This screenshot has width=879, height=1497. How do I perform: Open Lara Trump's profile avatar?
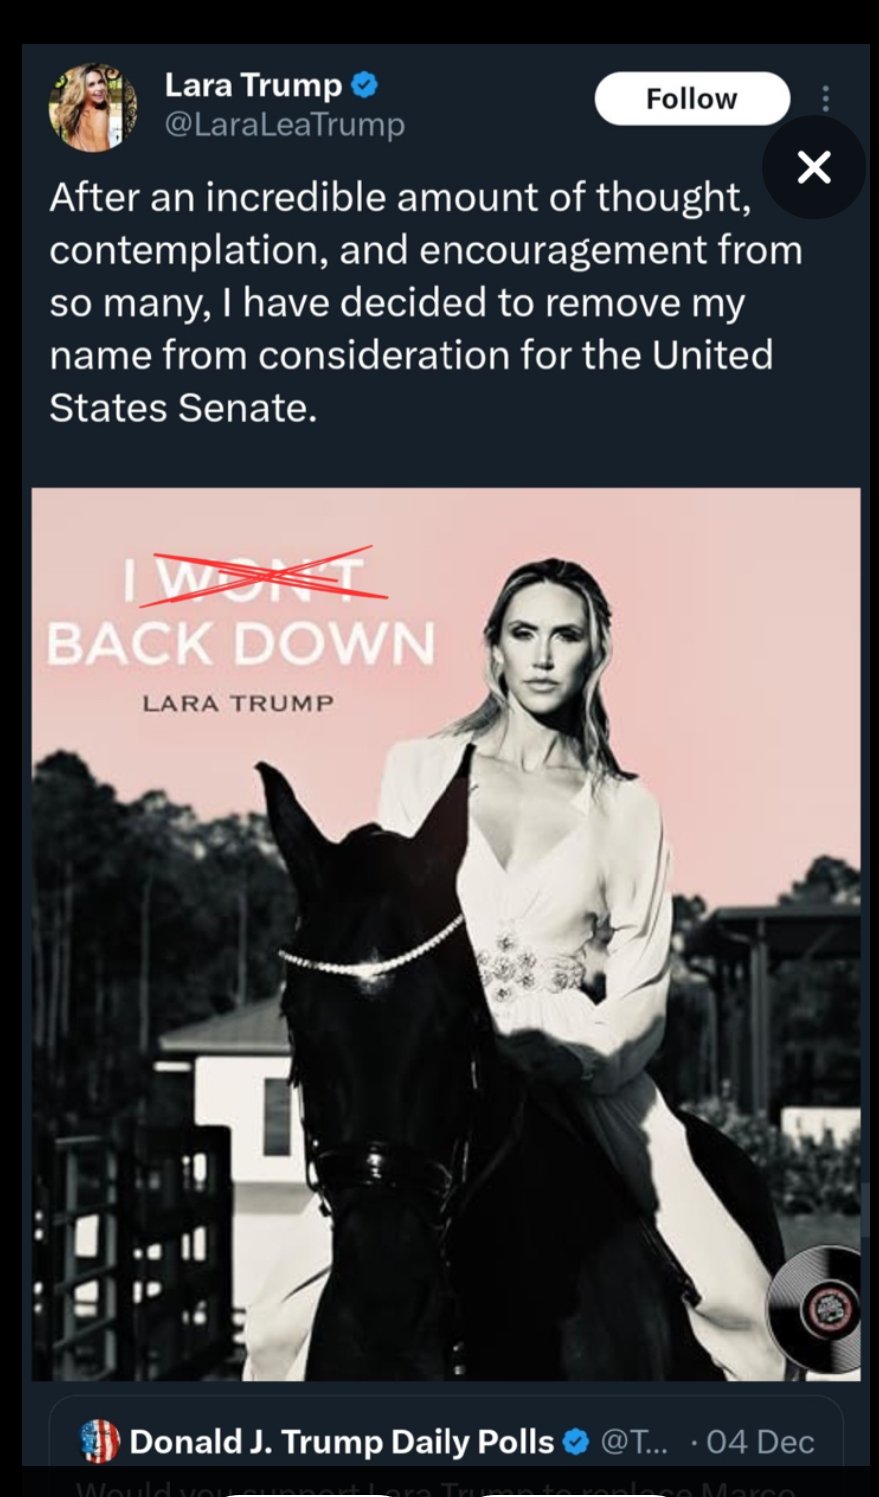[93, 107]
